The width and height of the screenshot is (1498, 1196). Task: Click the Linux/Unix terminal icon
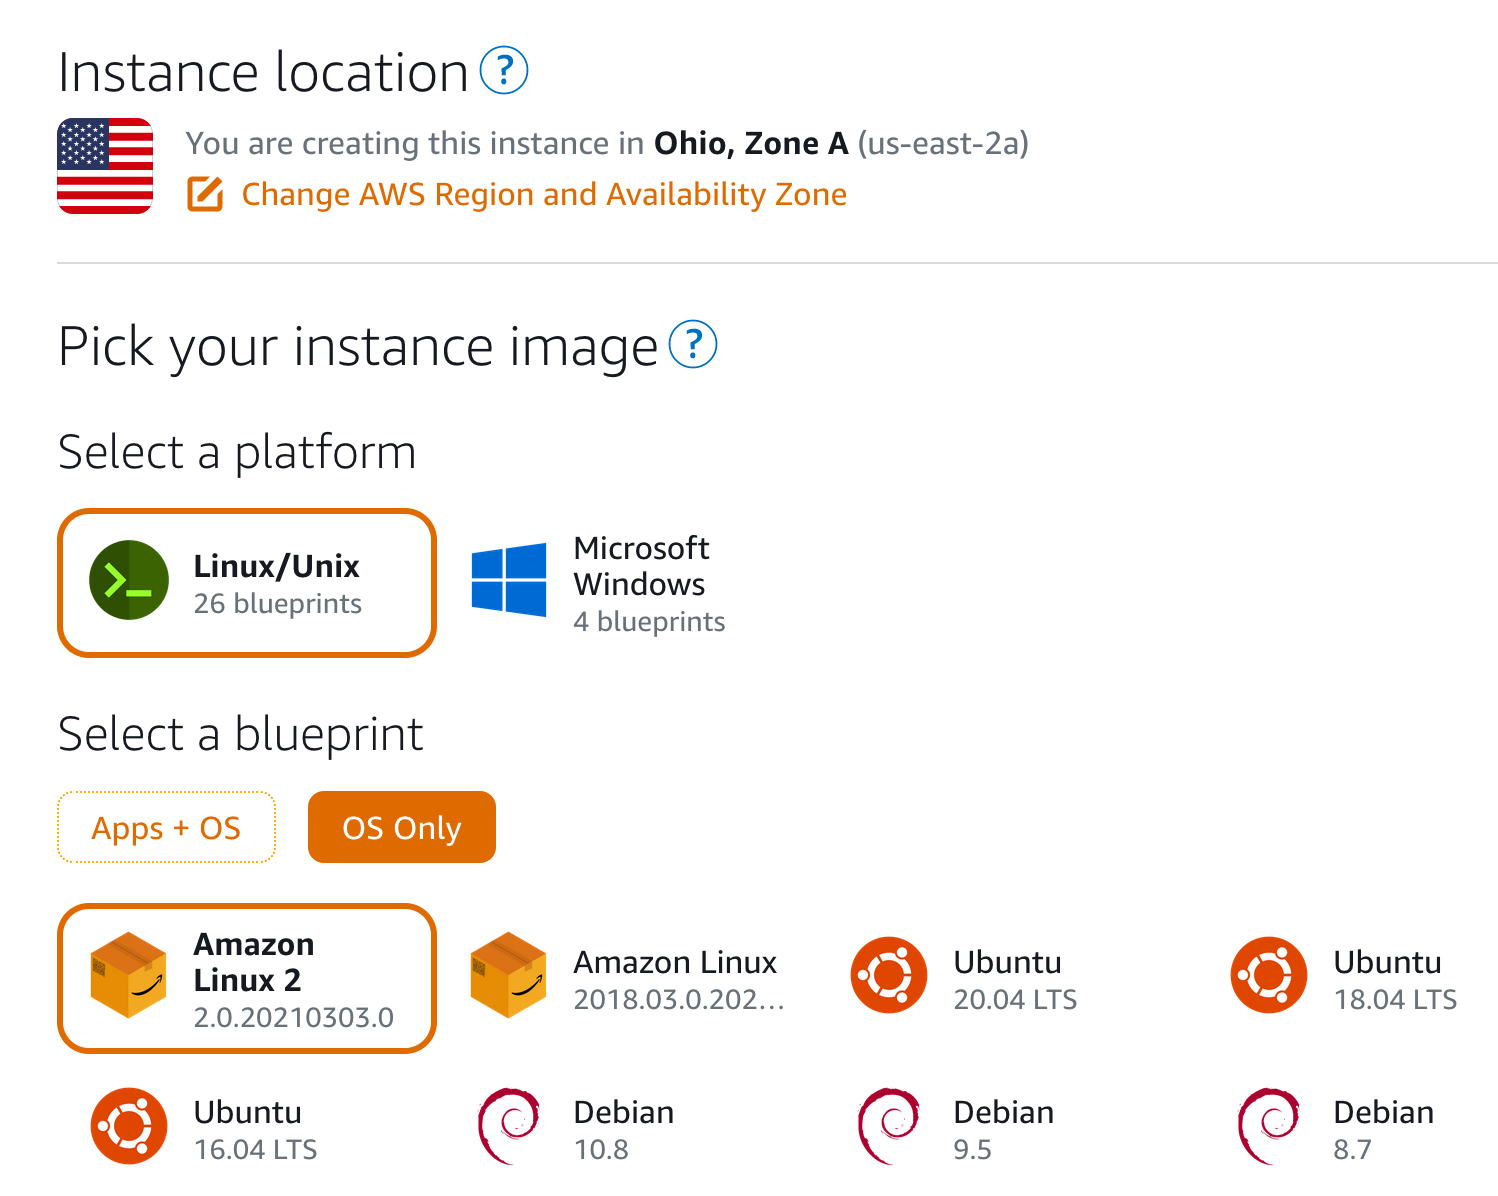(x=129, y=580)
